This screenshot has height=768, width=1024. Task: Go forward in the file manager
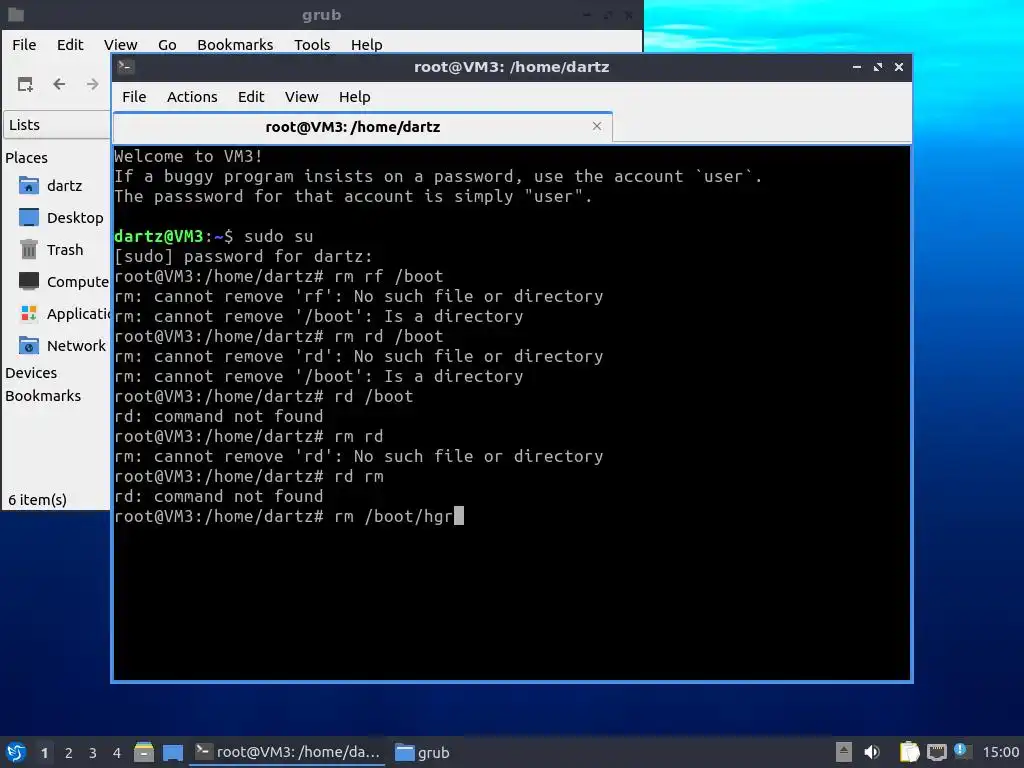(x=93, y=84)
